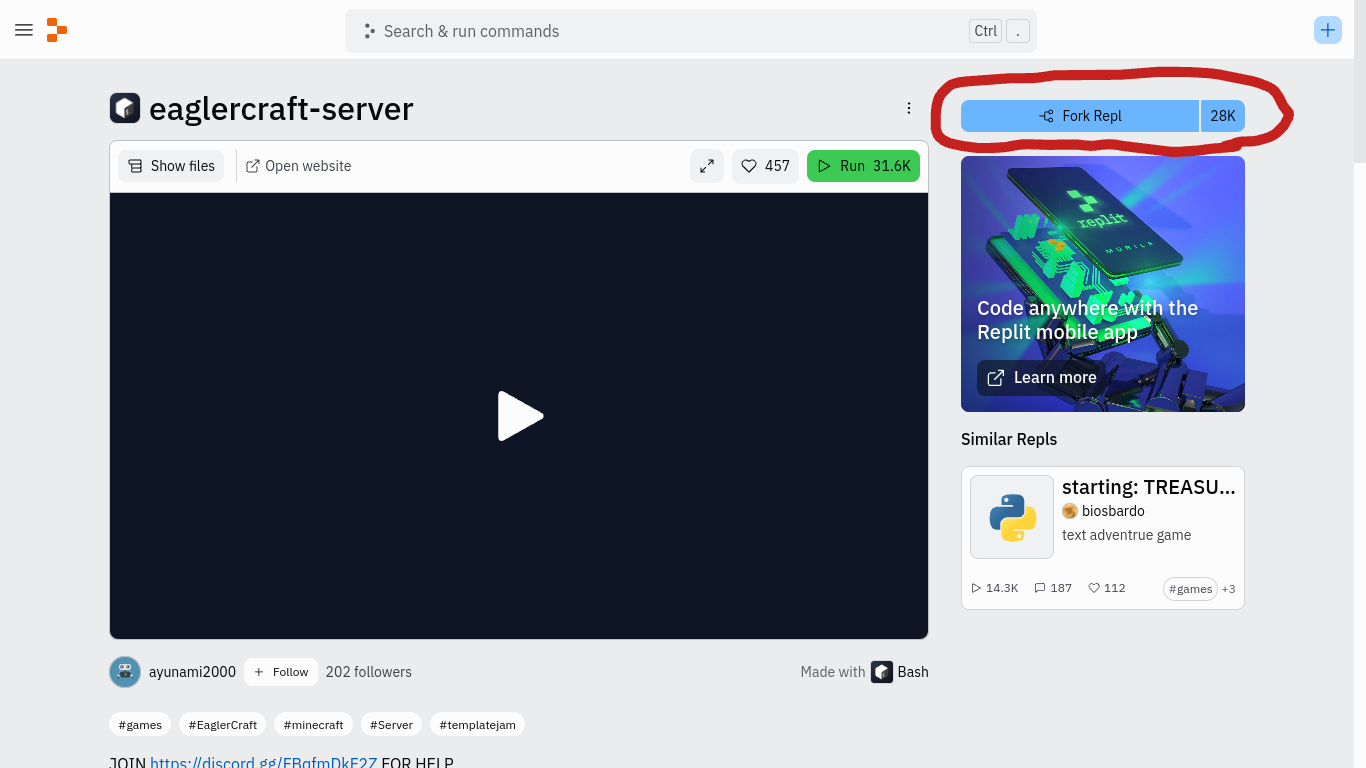Open website link in toolbar
This screenshot has height=768, width=1366.
point(298,166)
